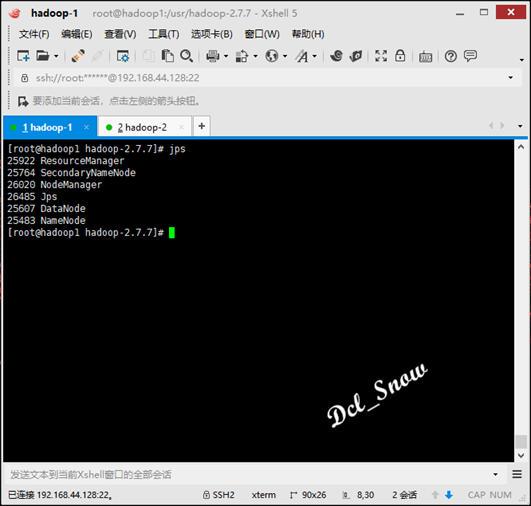This screenshot has width=531, height=506.
Task: Open the 查看(V) menu
Action: coord(120,34)
